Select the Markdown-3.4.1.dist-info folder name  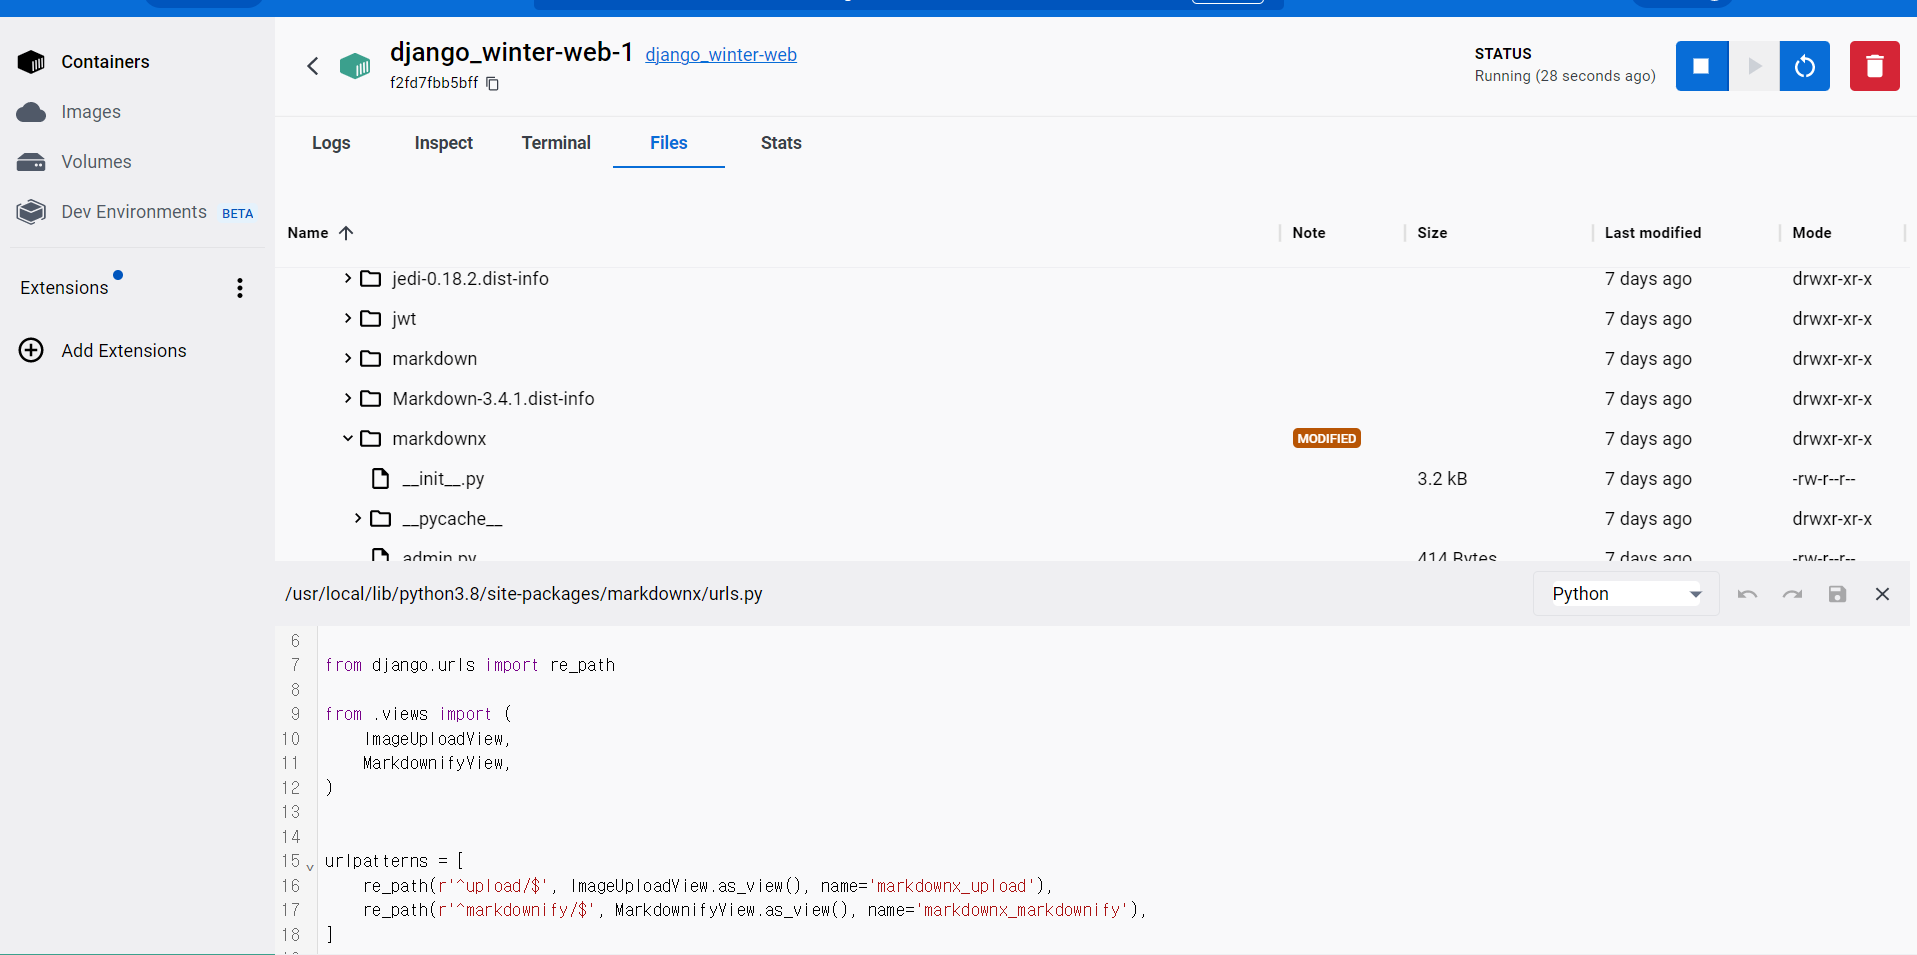[x=493, y=399]
